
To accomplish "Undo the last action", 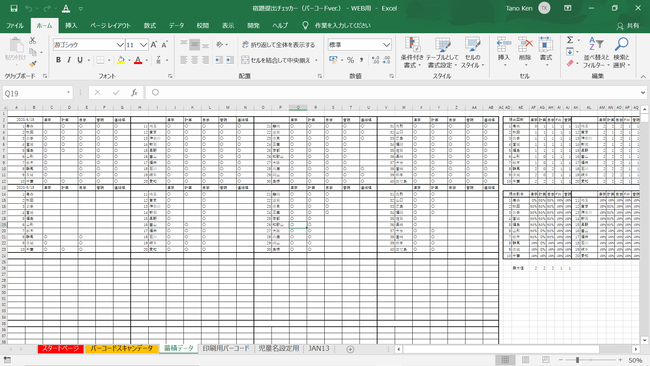I will (29, 8).
